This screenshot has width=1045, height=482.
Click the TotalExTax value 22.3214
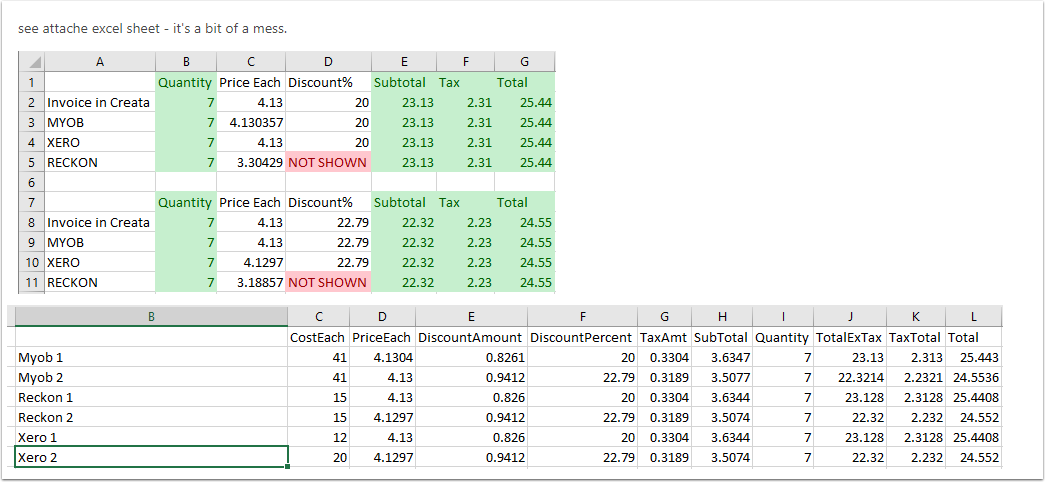tap(850, 377)
